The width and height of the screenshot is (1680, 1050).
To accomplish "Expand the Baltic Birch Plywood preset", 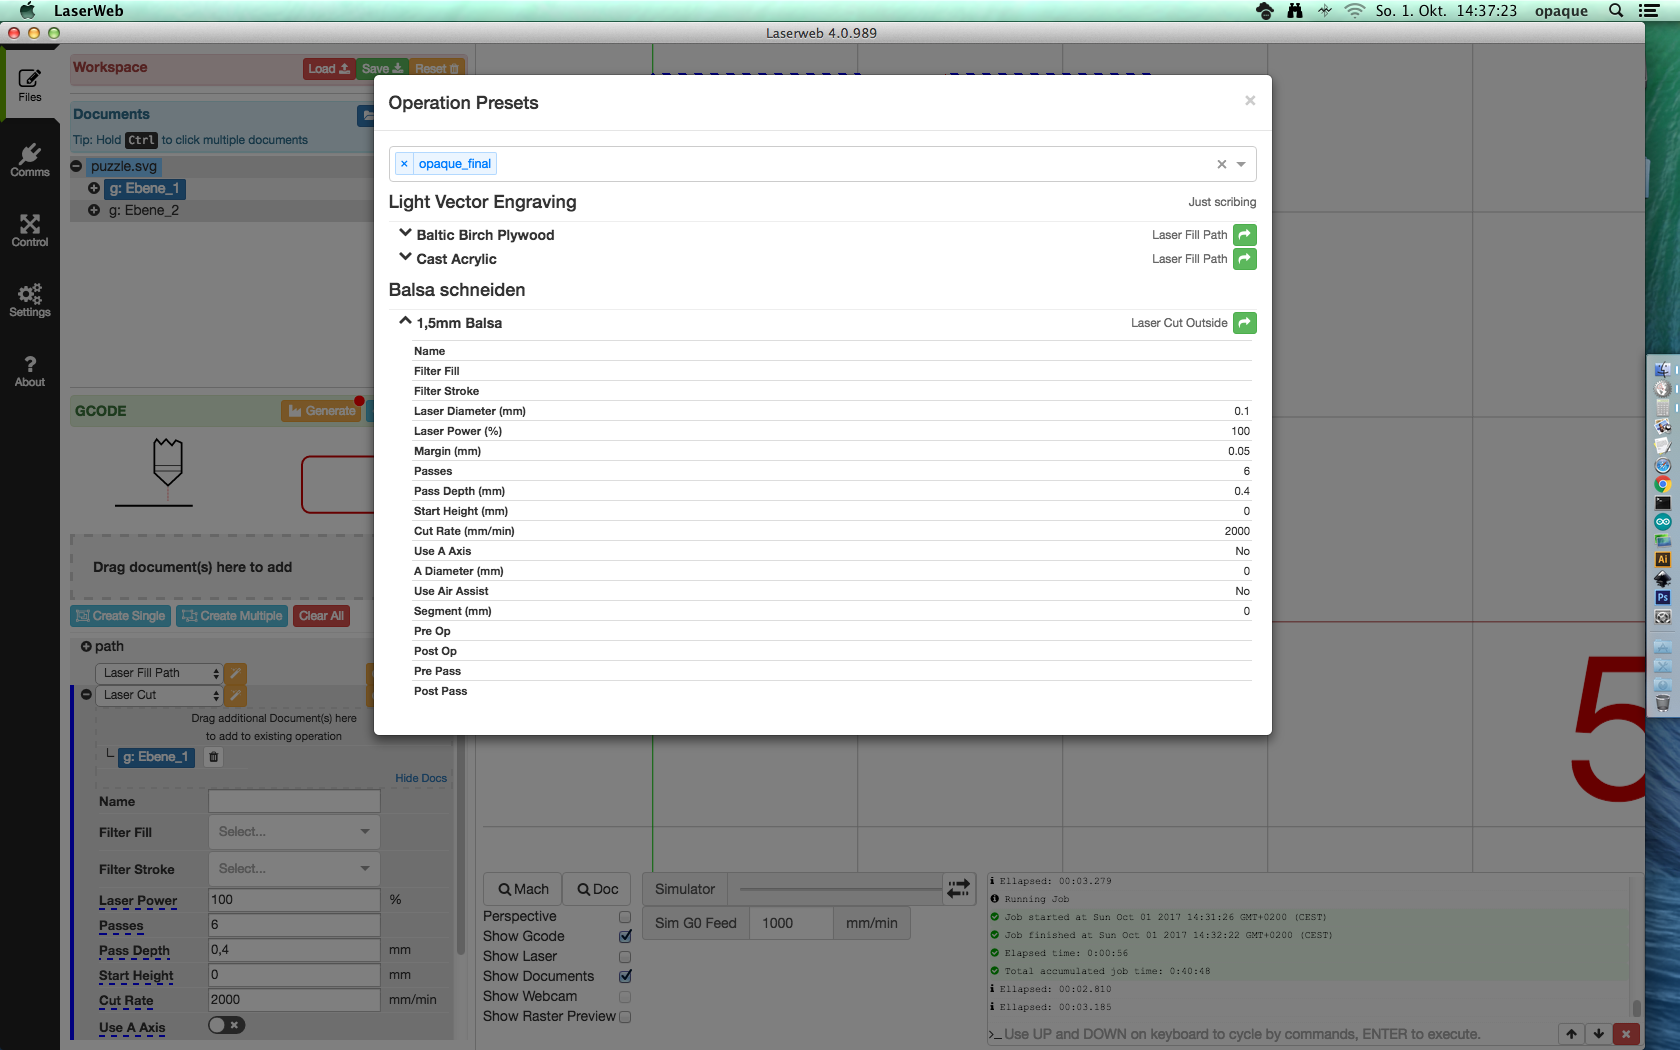I will 405,233.
